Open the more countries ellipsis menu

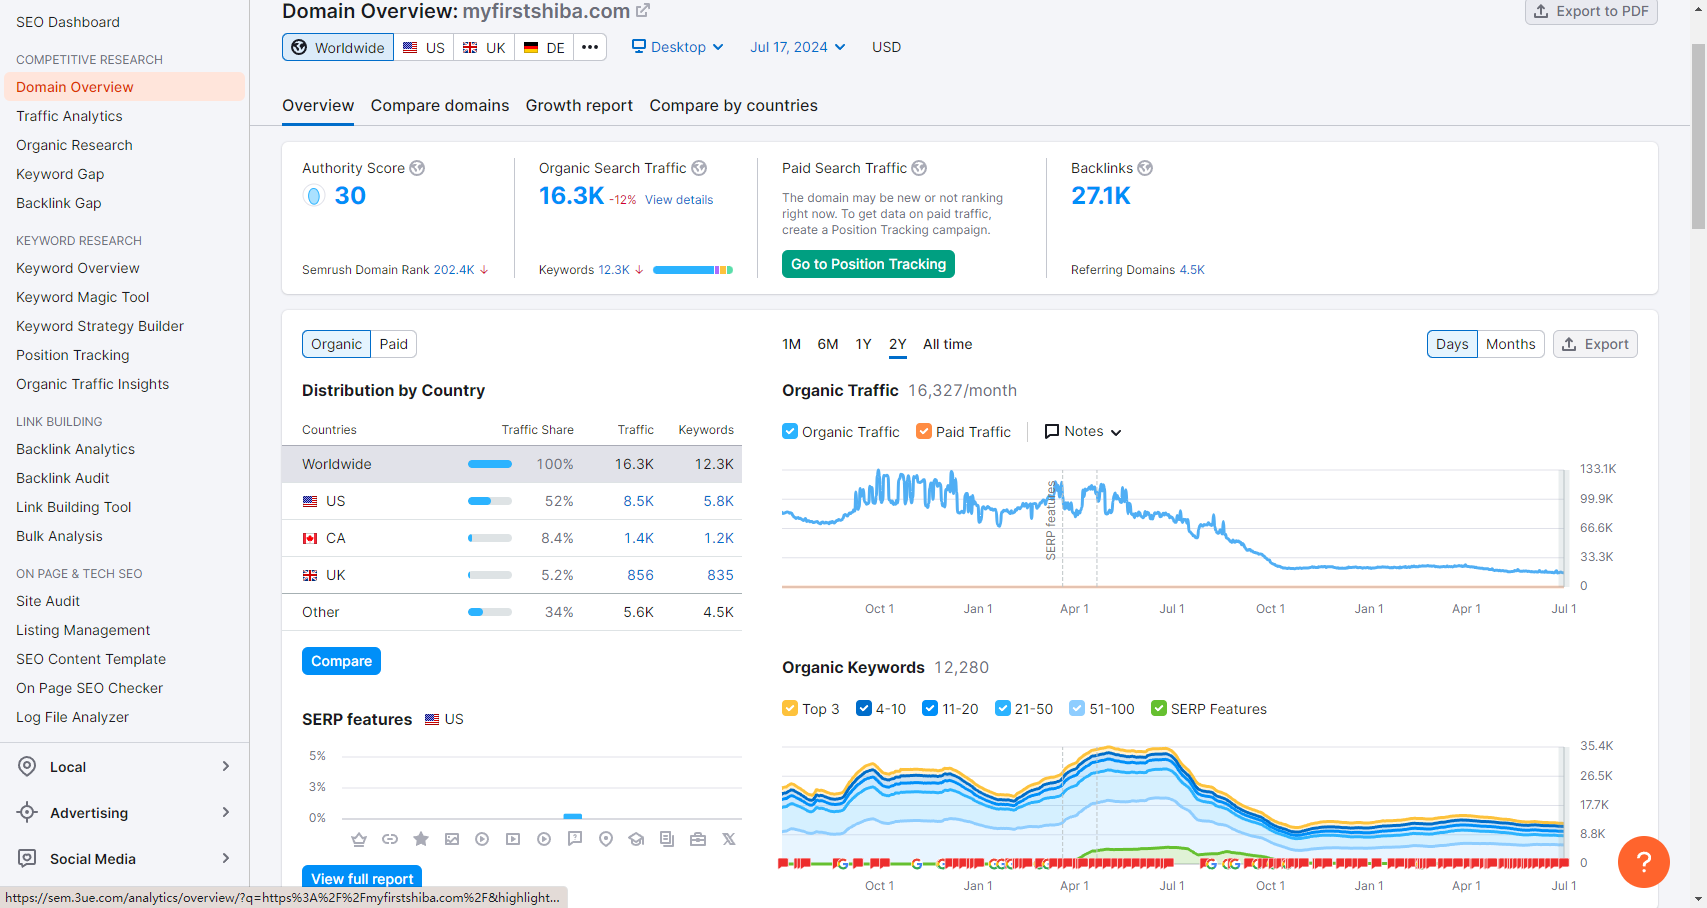(590, 47)
